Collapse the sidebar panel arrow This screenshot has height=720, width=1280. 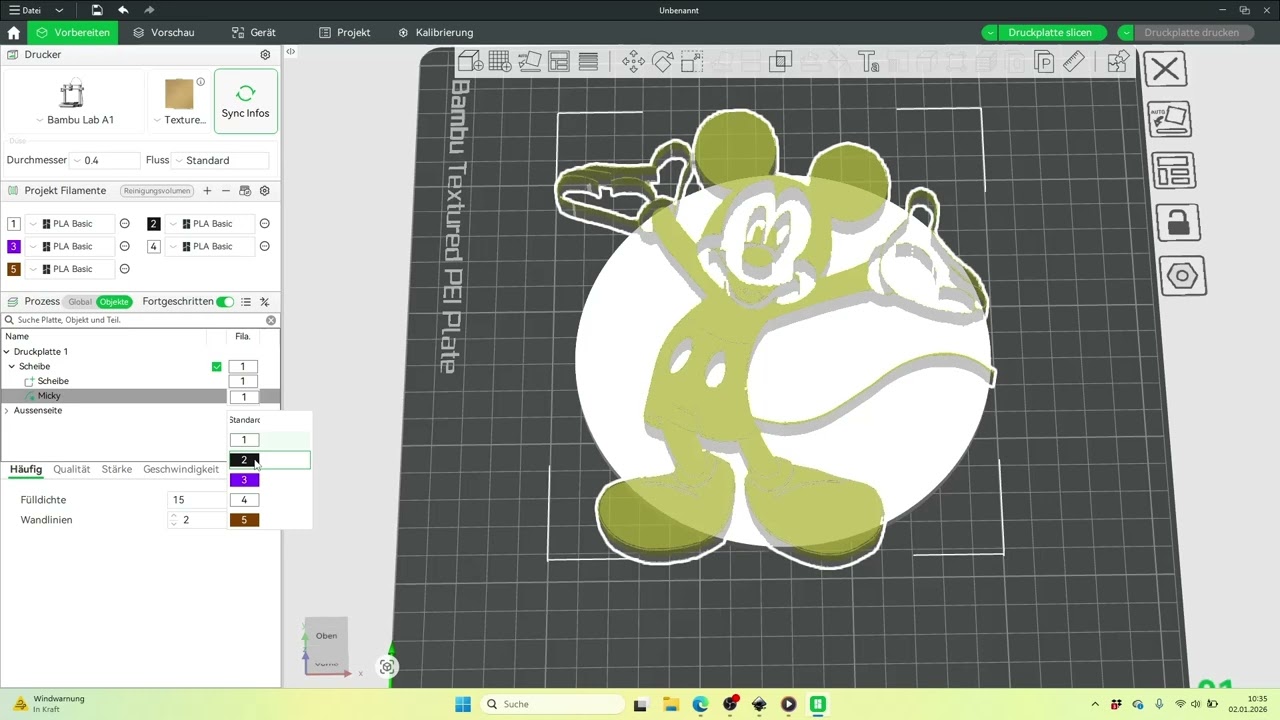(290, 52)
